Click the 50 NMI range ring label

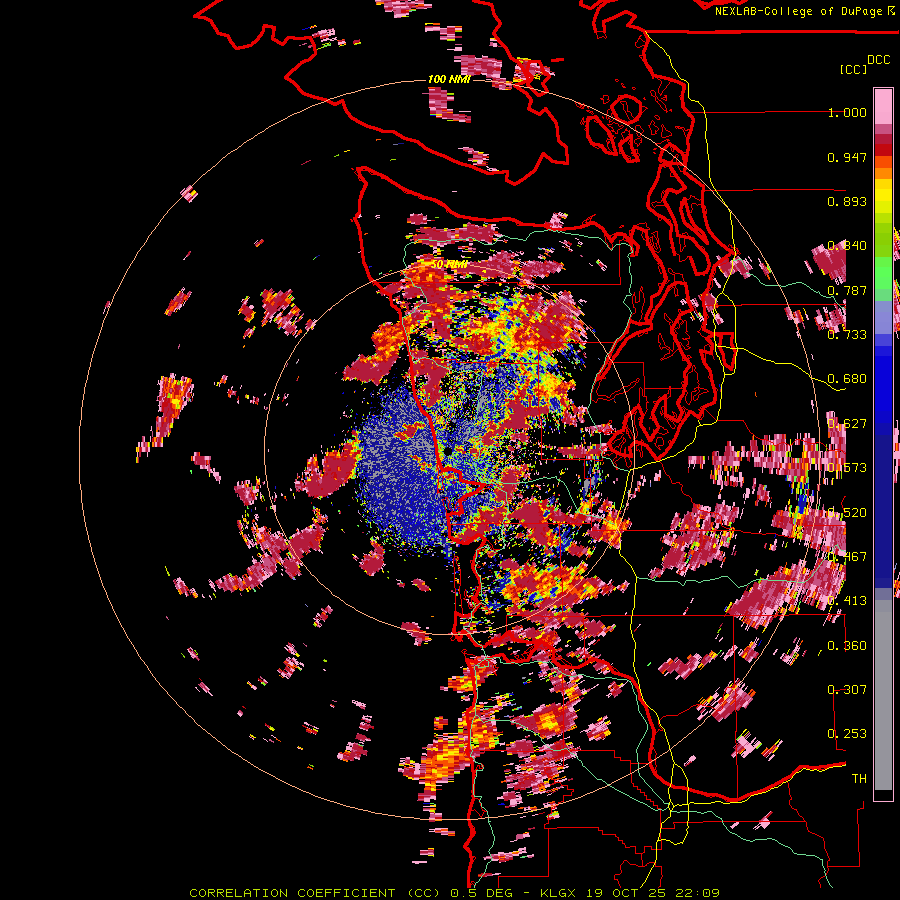click(x=449, y=265)
